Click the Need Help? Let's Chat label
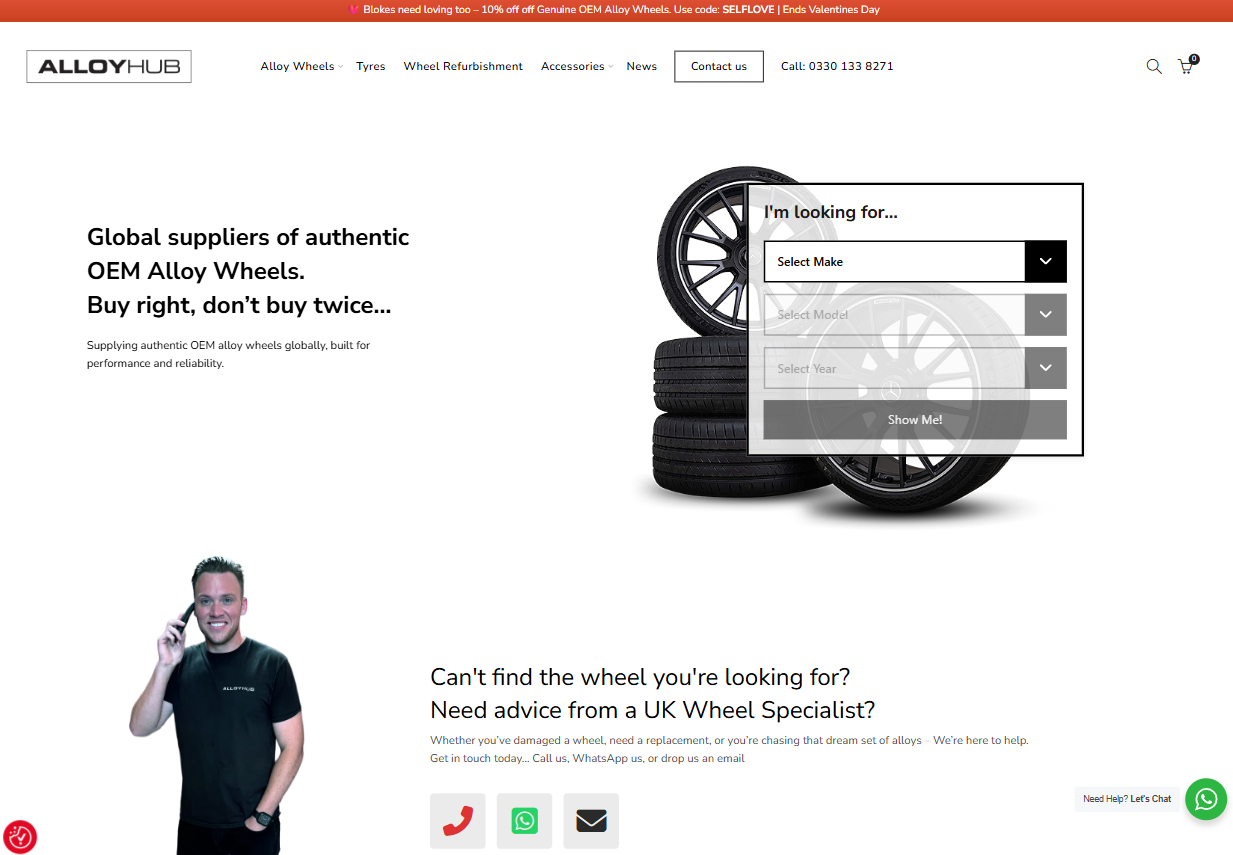 pyautogui.click(x=1127, y=799)
